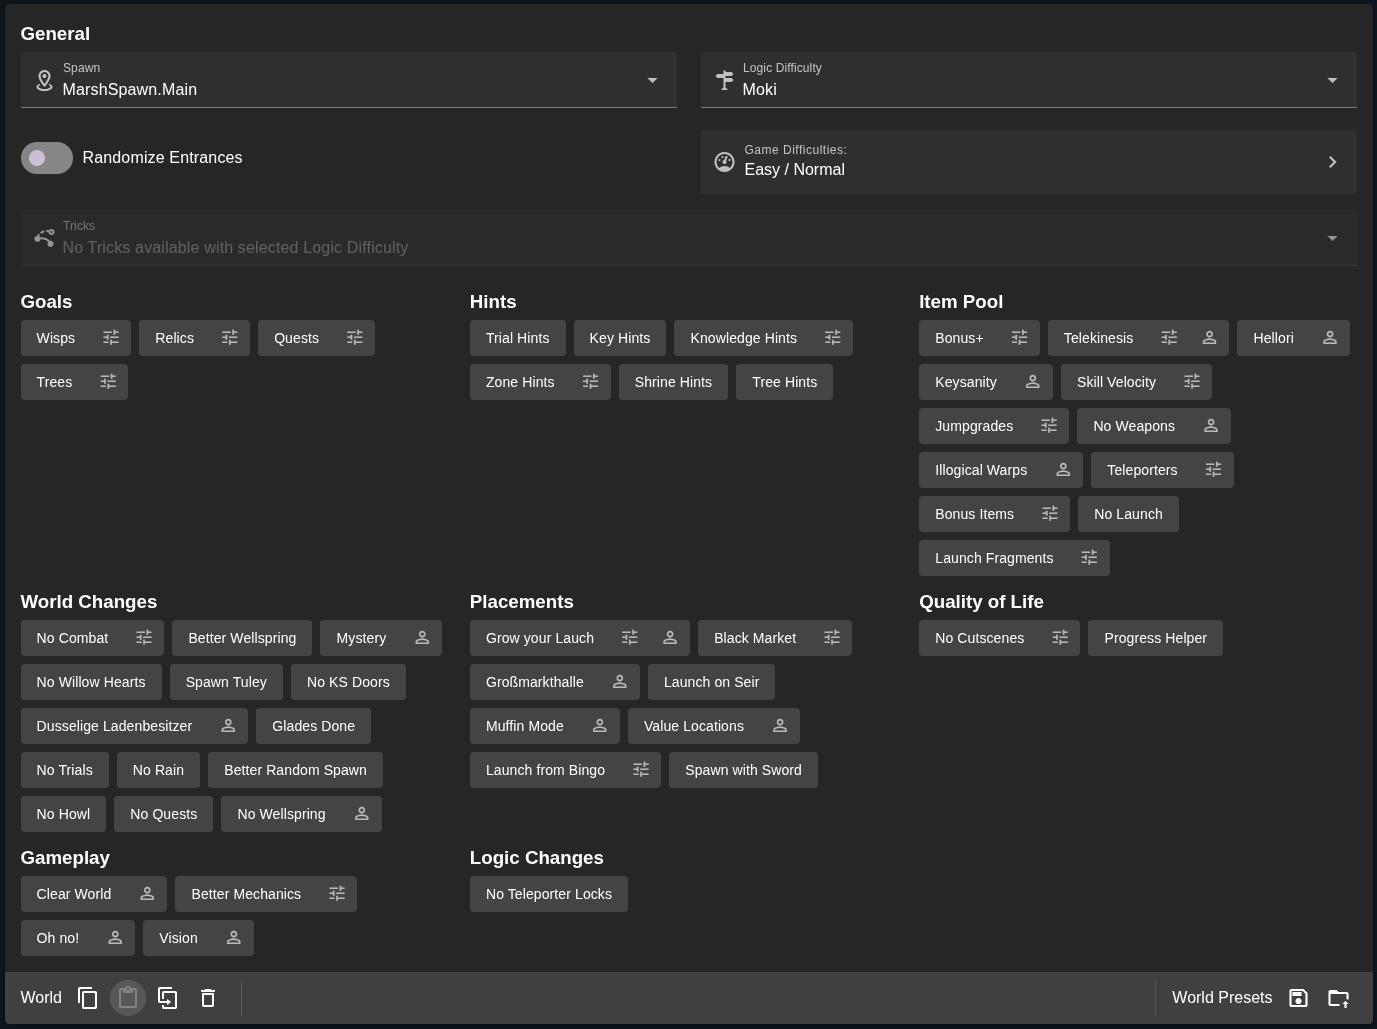Screen dimensions: 1377x1029
Task: Toggle the Better Random Spawn chip
Action: (x=295, y=770)
